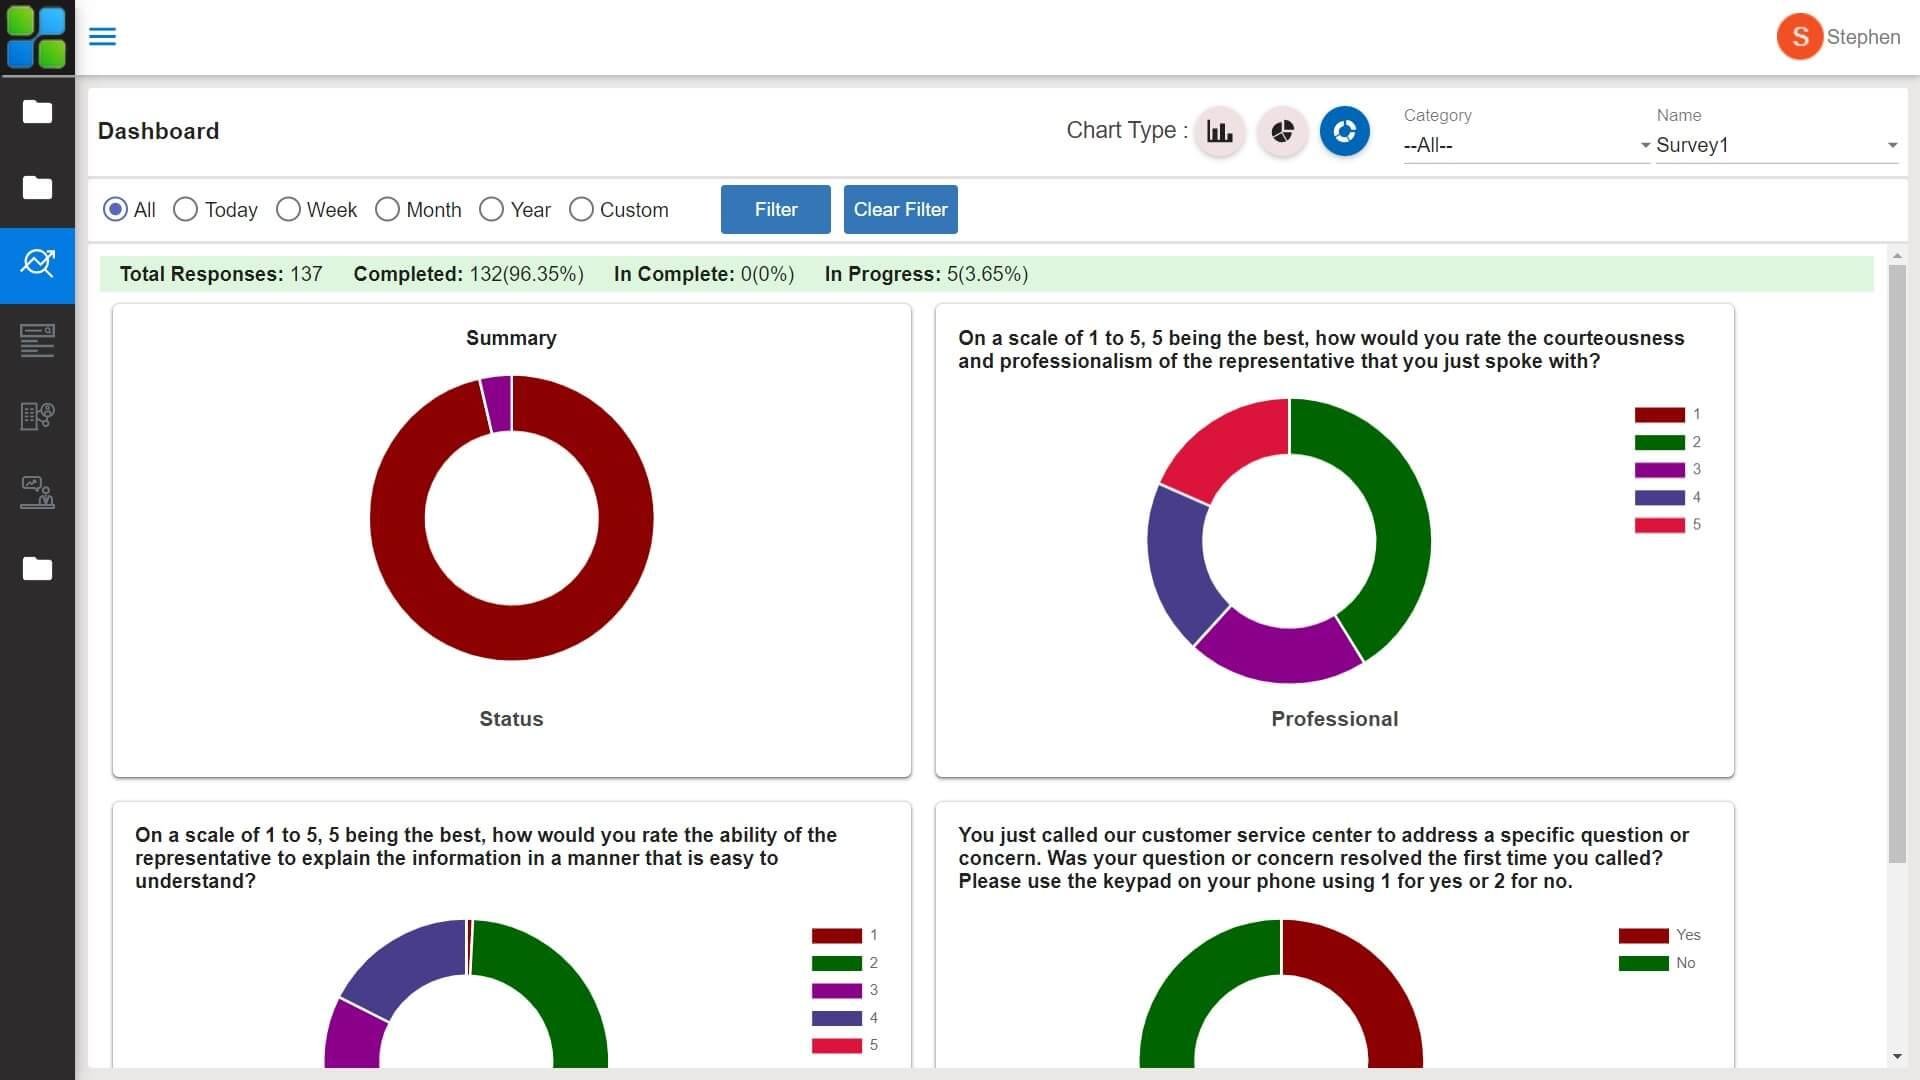Click the list report sidebar icon

[37, 340]
